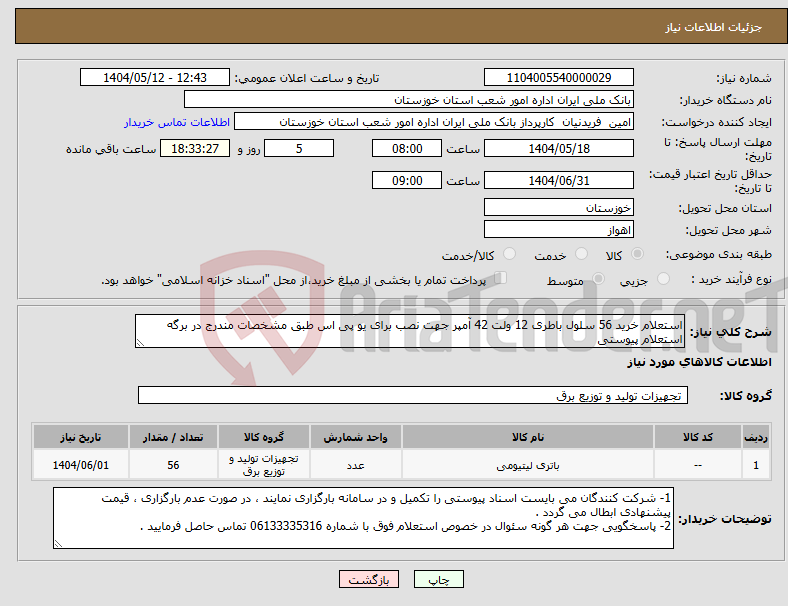Click the واحد شمارش column header
Image resolution: width=788 pixels, height=606 pixels.
pyautogui.click(x=355, y=437)
